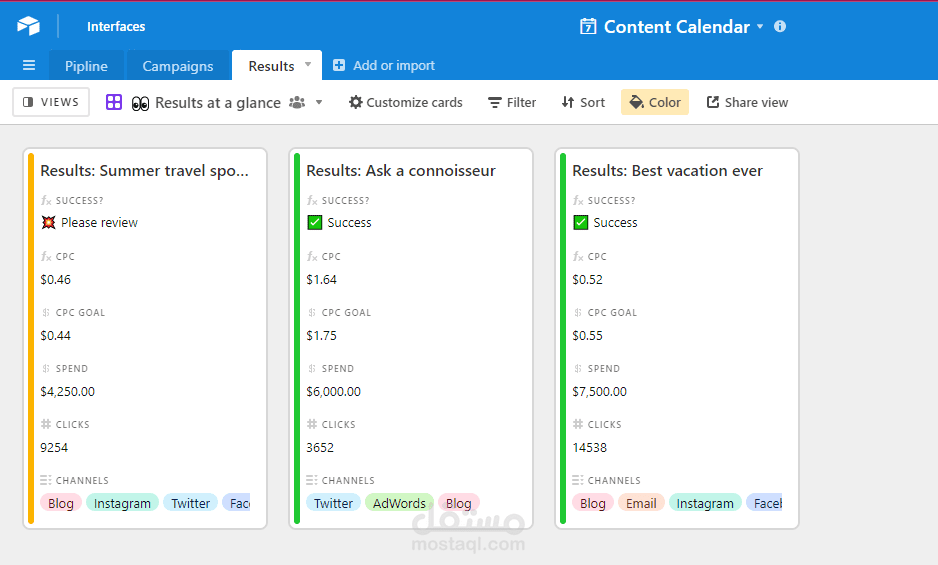Open Share view options

tap(747, 102)
